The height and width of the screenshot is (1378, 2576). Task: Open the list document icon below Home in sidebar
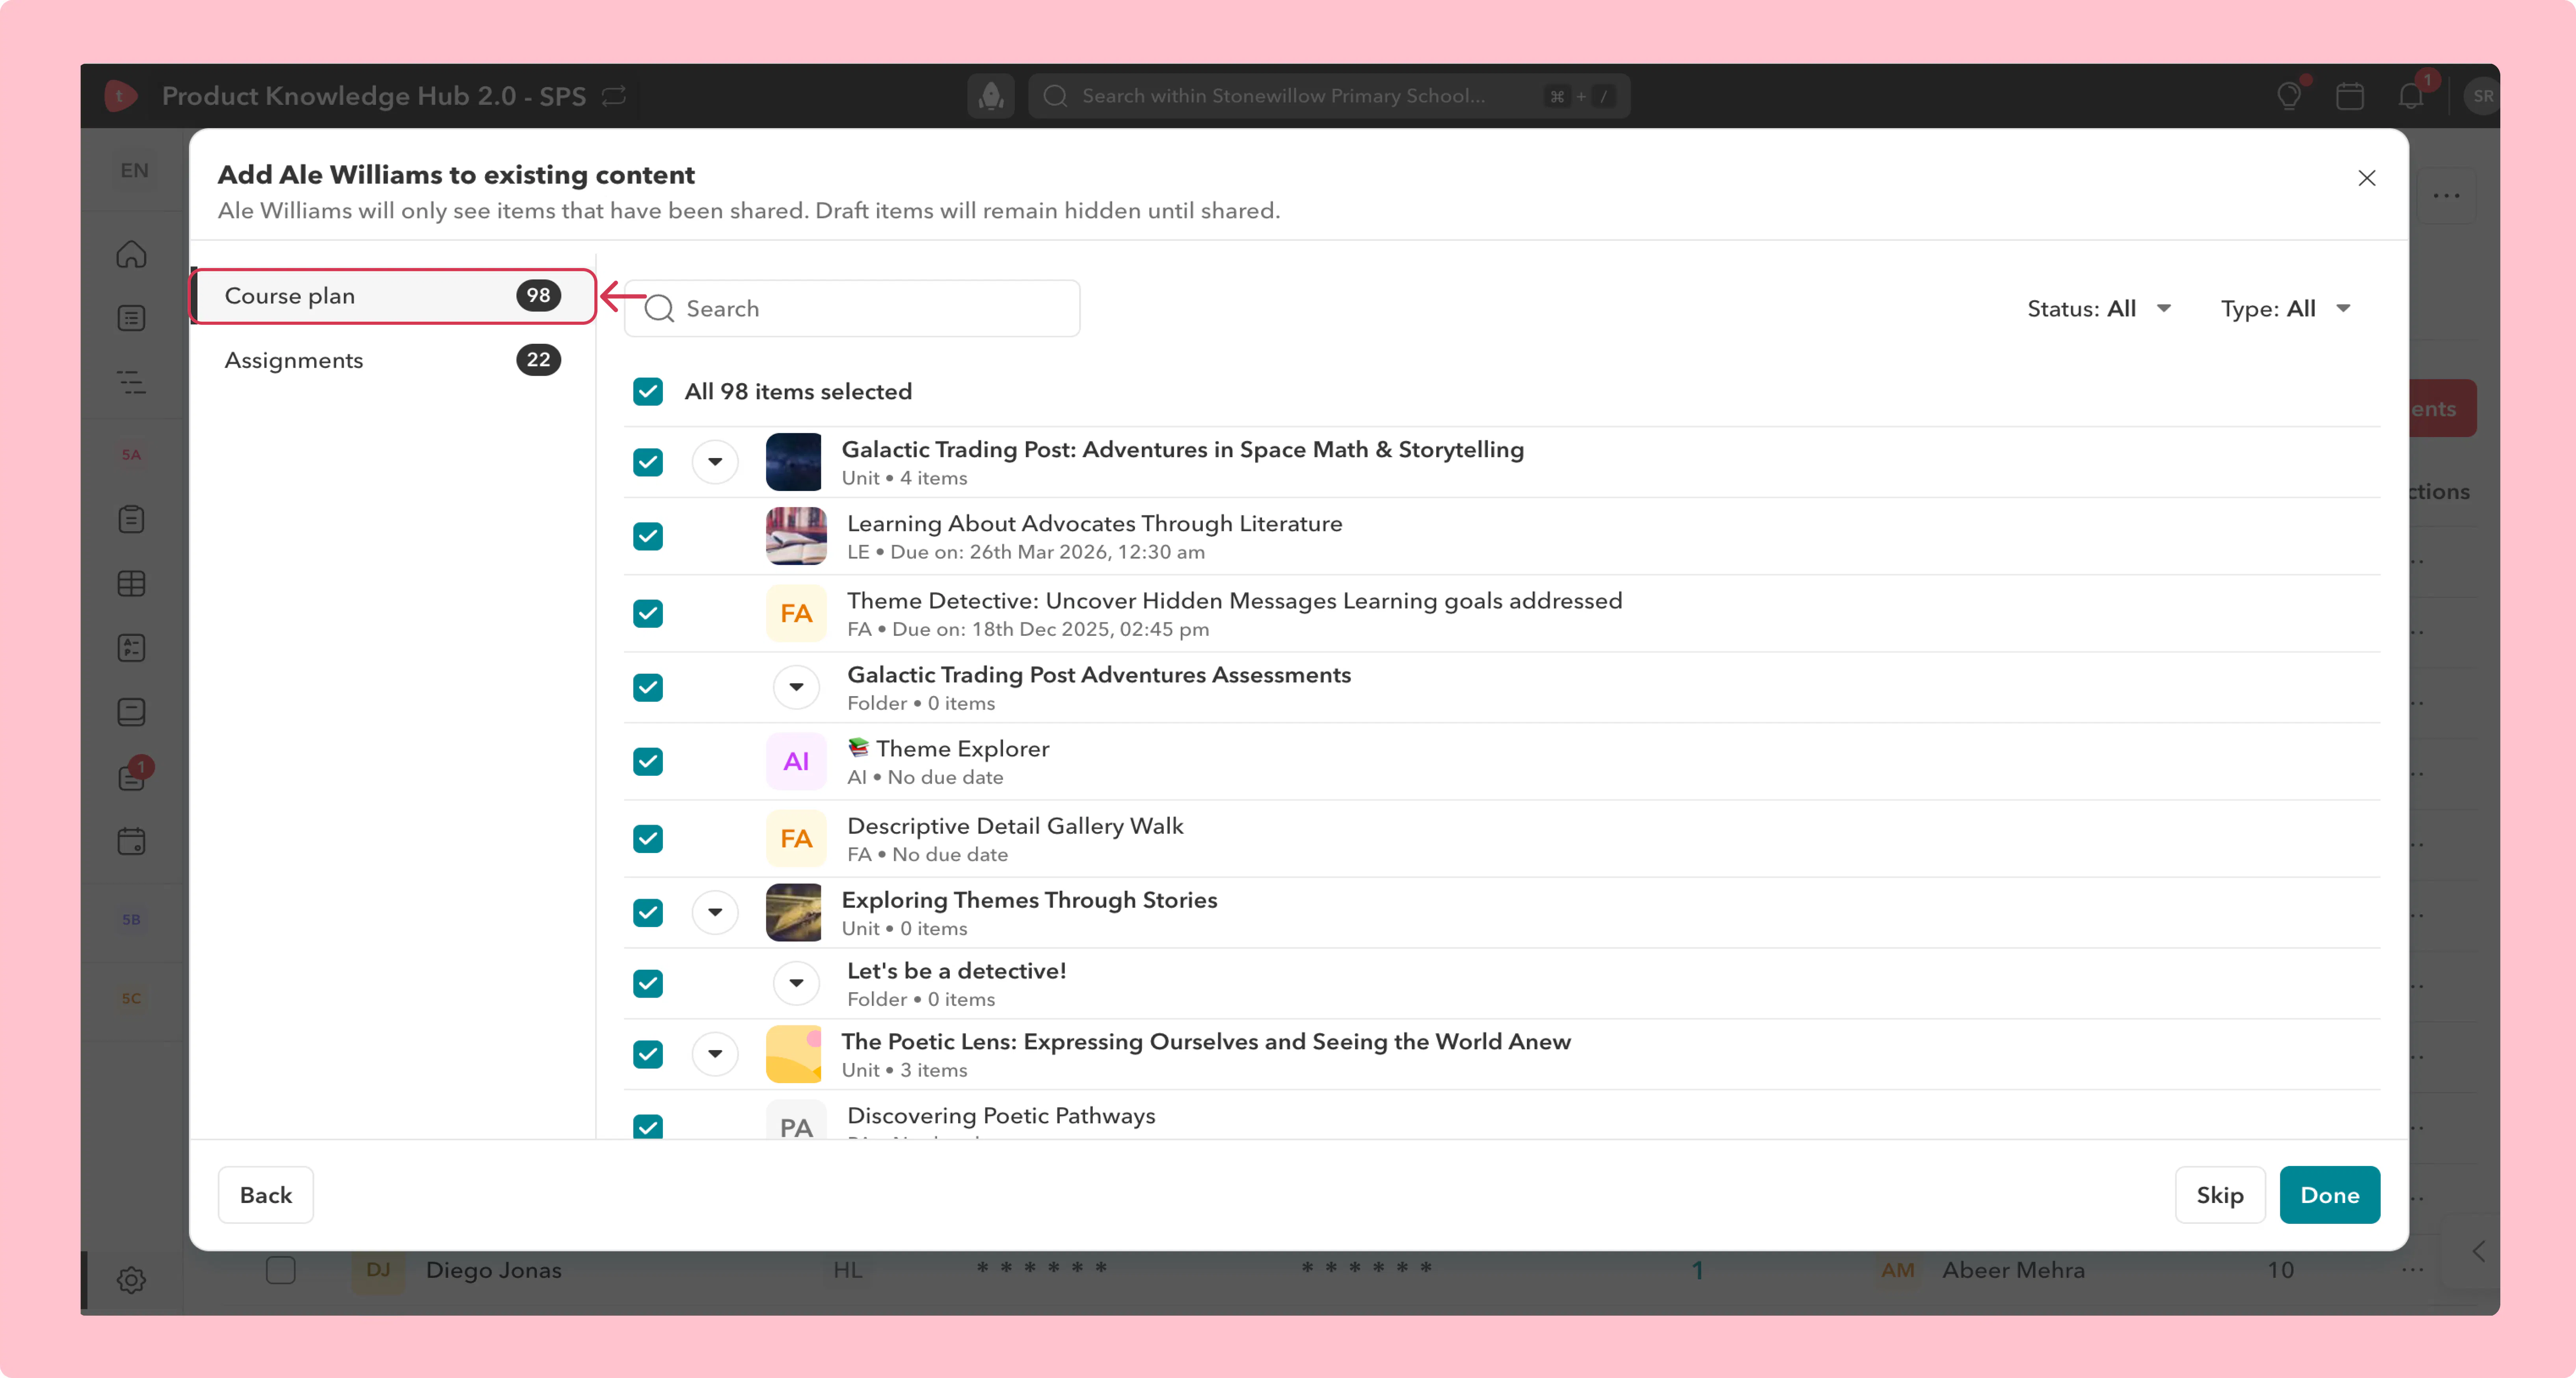131,318
